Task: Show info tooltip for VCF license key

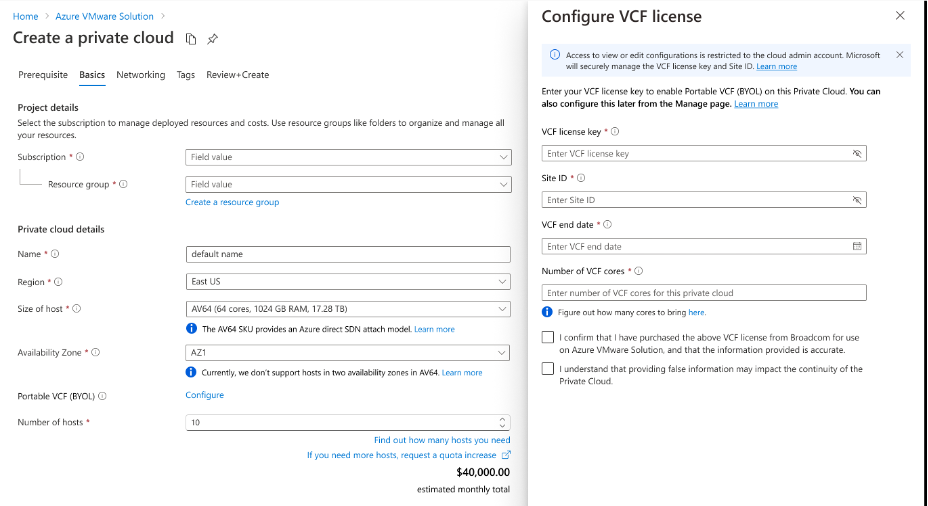Action: point(615,131)
